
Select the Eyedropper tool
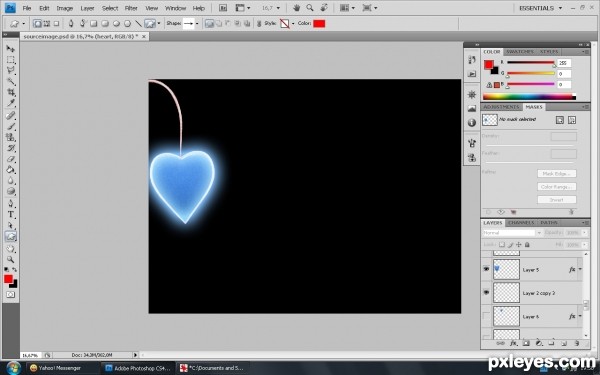point(10,103)
